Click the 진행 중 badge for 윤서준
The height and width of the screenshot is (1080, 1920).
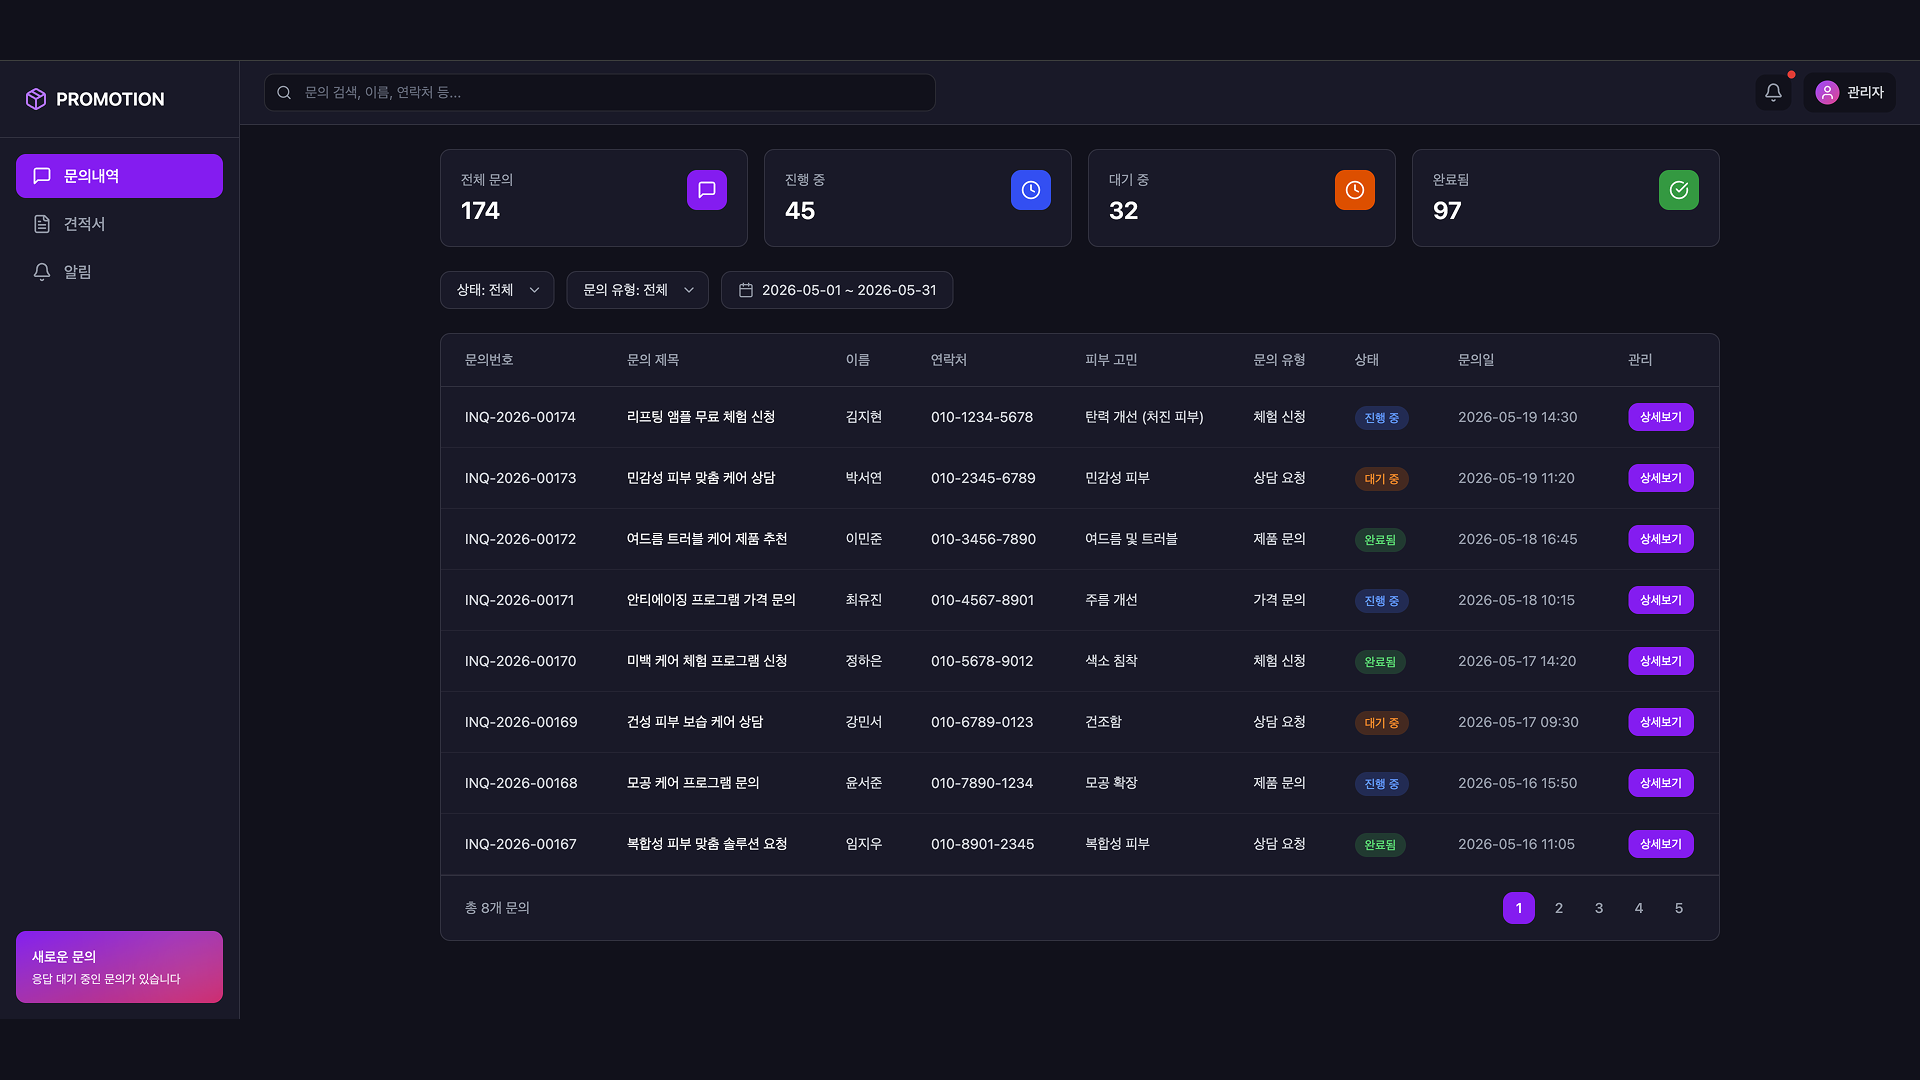1382,784
